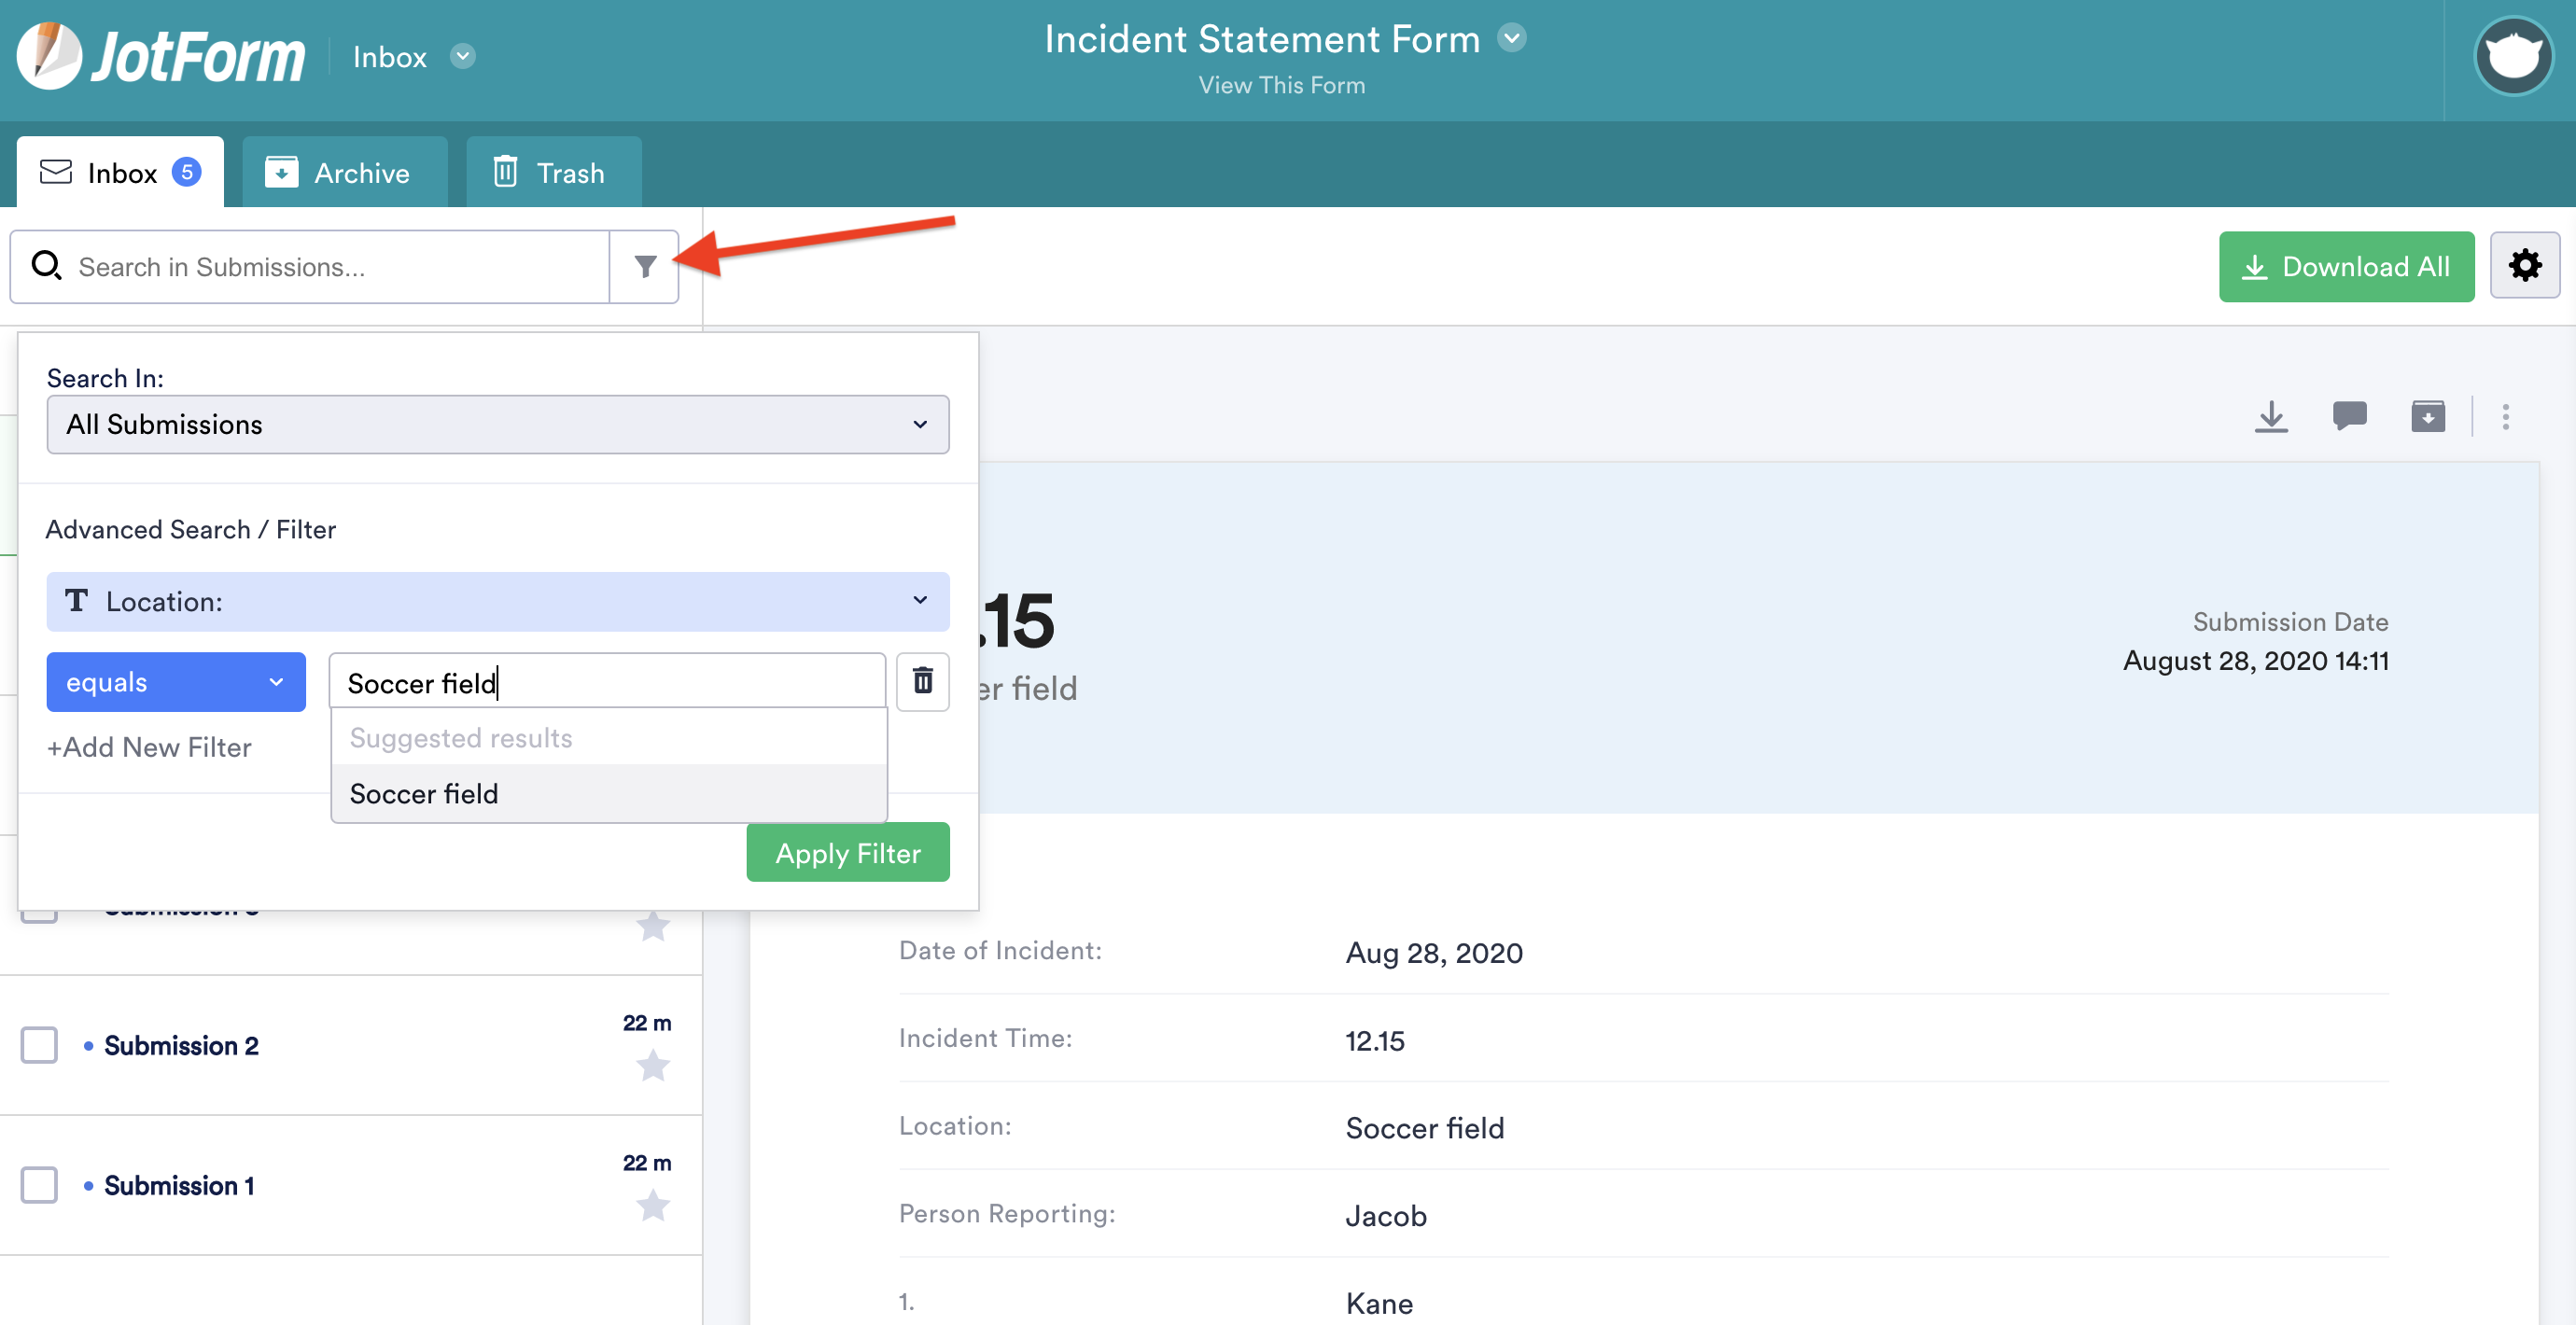The height and width of the screenshot is (1325, 2576).
Task: Delete filter with the trash icon
Action: click(x=922, y=682)
